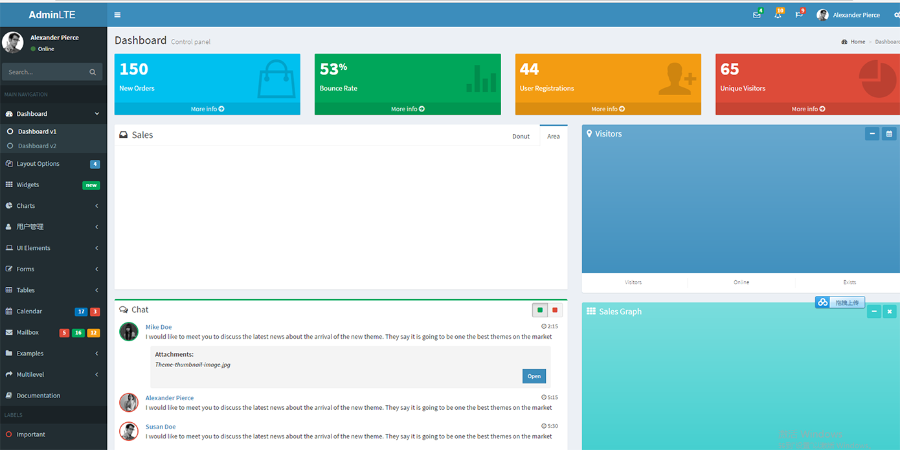Click More info under Unique Visitors
The image size is (900, 450).
pyautogui.click(x=808, y=108)
